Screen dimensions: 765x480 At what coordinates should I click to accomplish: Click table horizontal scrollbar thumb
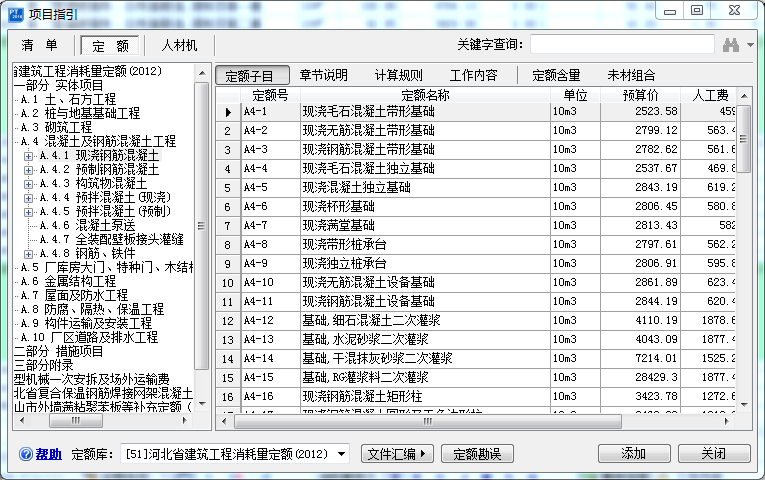coord(428,421)
